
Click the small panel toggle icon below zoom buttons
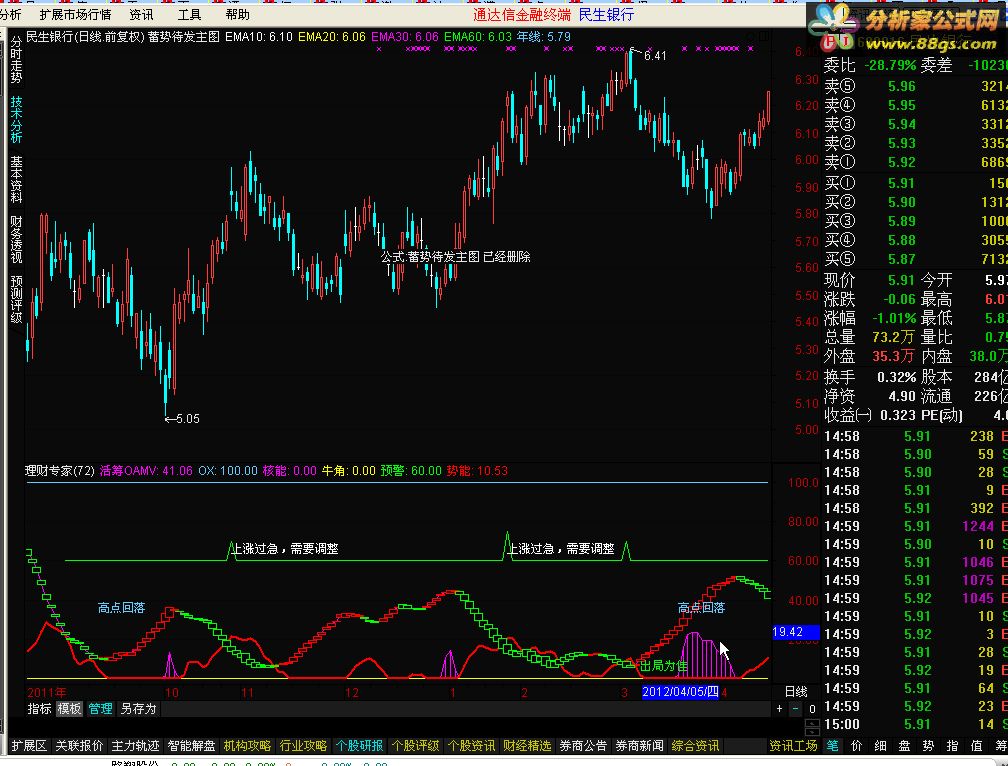(812, 727)
